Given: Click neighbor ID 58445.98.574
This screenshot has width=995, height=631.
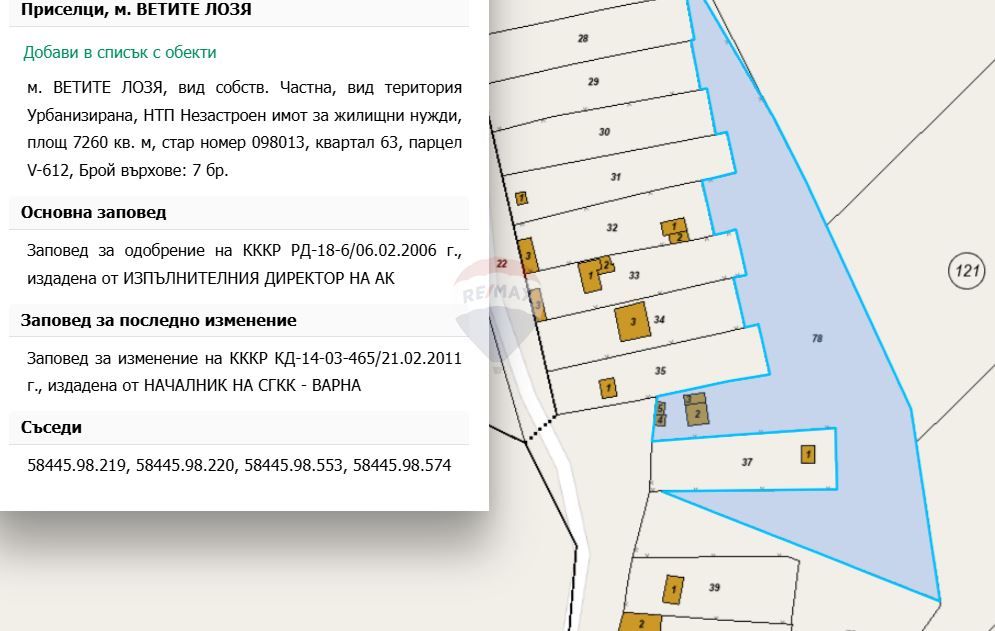Looking at the screenshot, I should pyautogui.click(x=402, y=465).
